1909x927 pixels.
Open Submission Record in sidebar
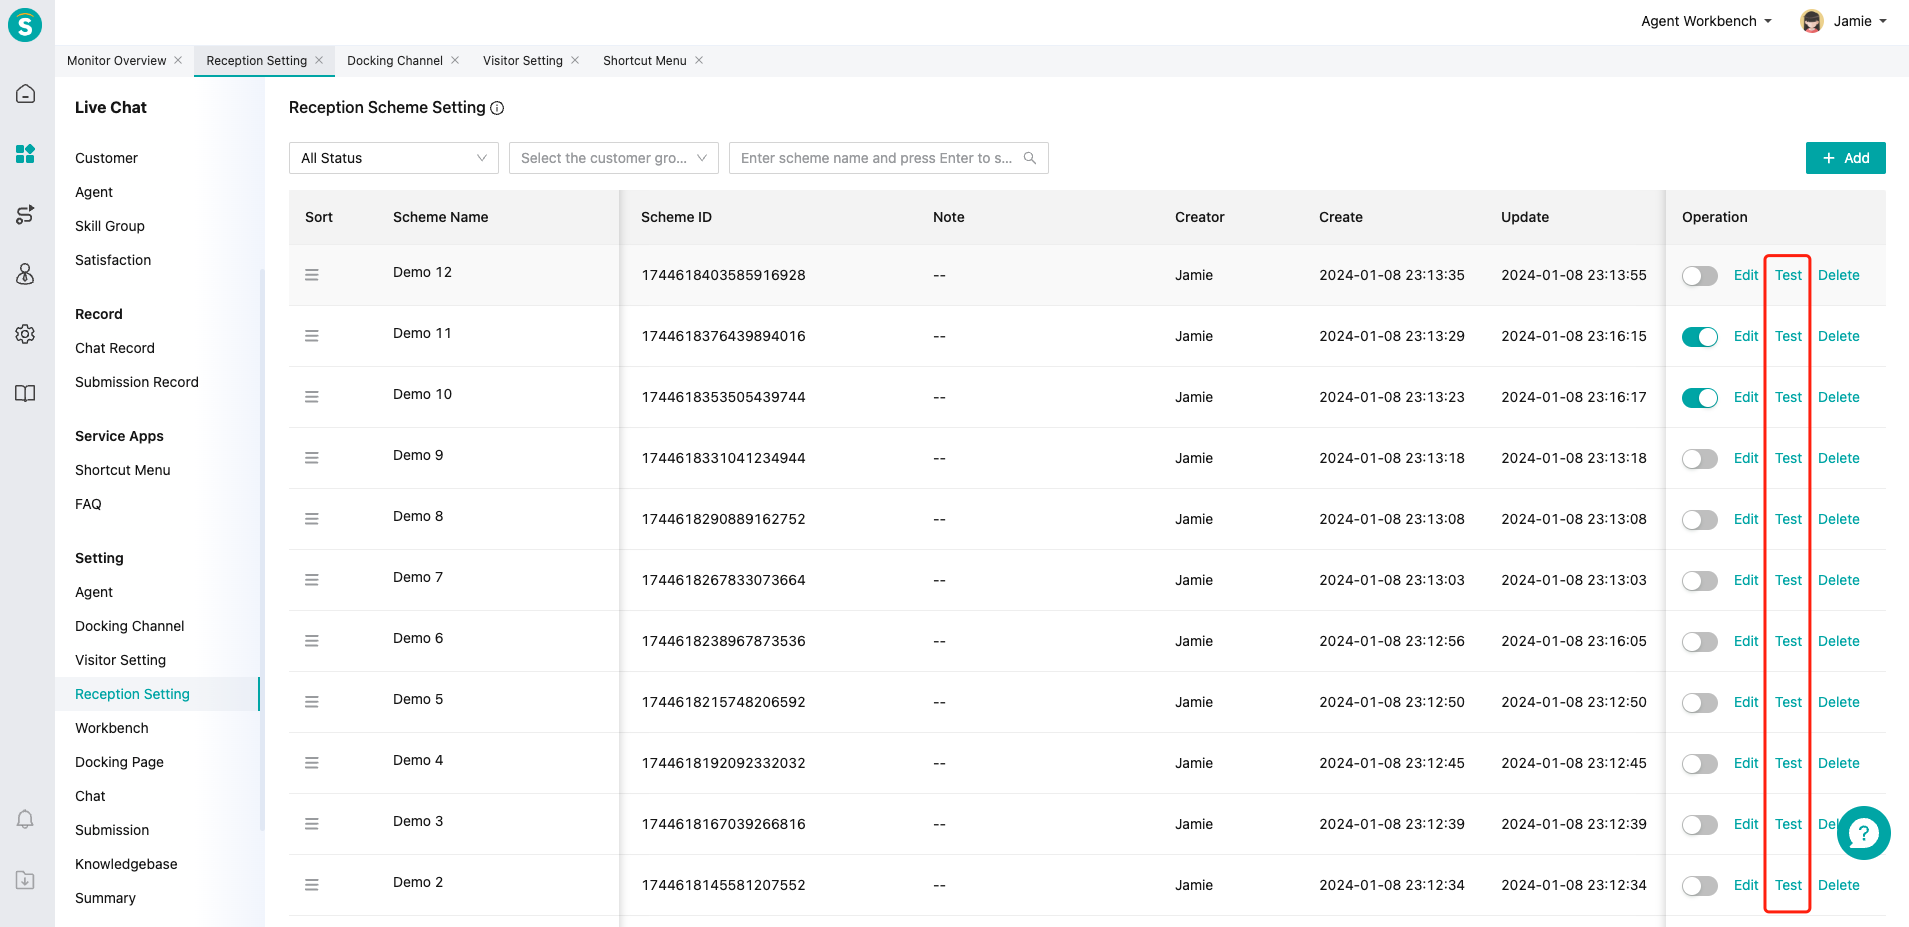click(x=137, y=382)
